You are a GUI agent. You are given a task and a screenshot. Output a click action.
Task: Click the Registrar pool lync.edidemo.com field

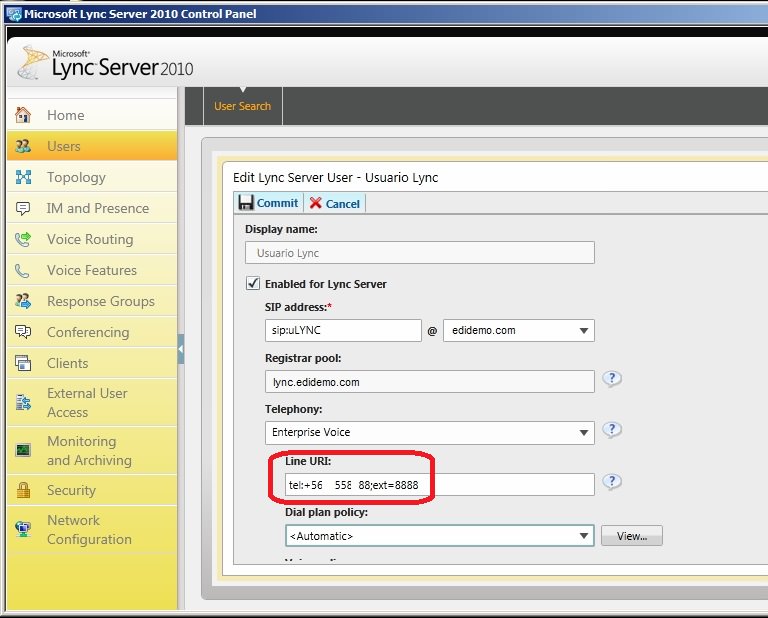click(x=430, y=381)
